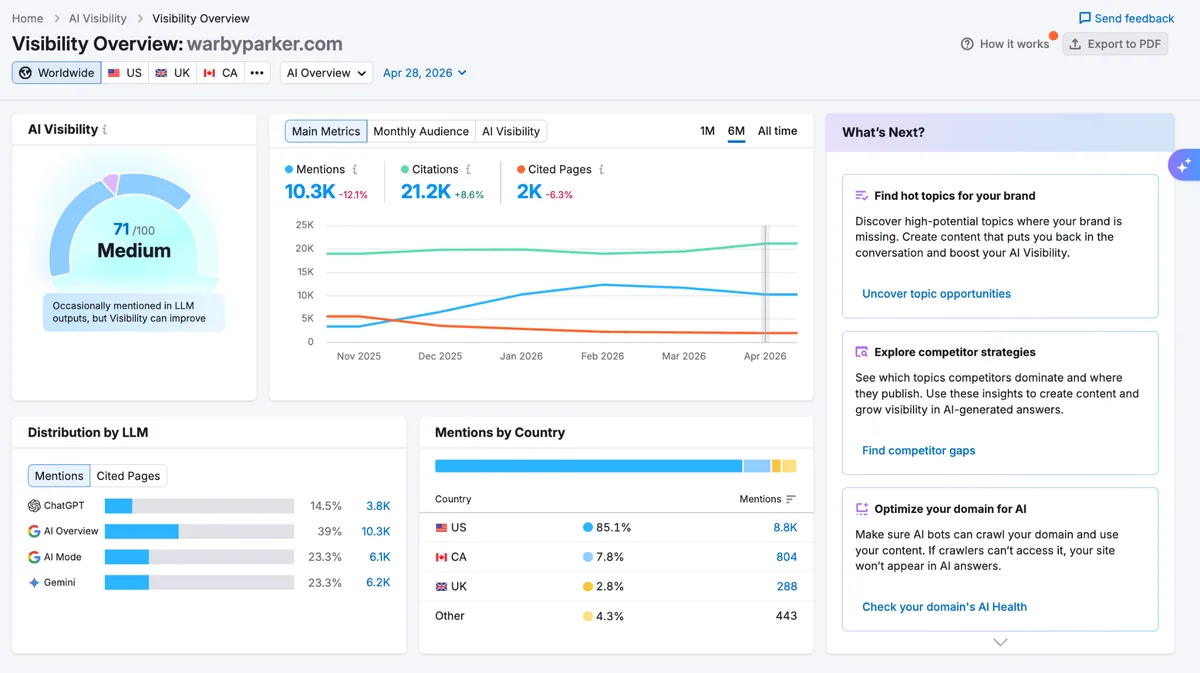1200x673 pixels.
Task: Click the Google icon for AI Mode
Action: (34, 557)
